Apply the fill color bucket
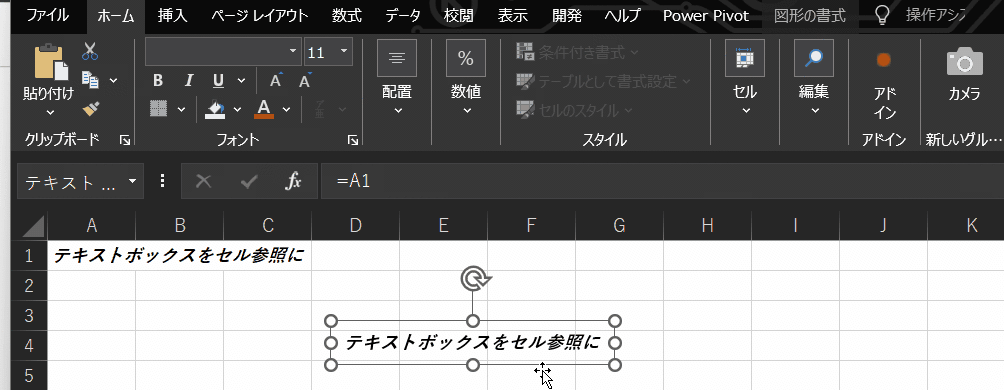Image resolution: width=1004 pixels, height=390 pixels. click(x=215, y=109)
